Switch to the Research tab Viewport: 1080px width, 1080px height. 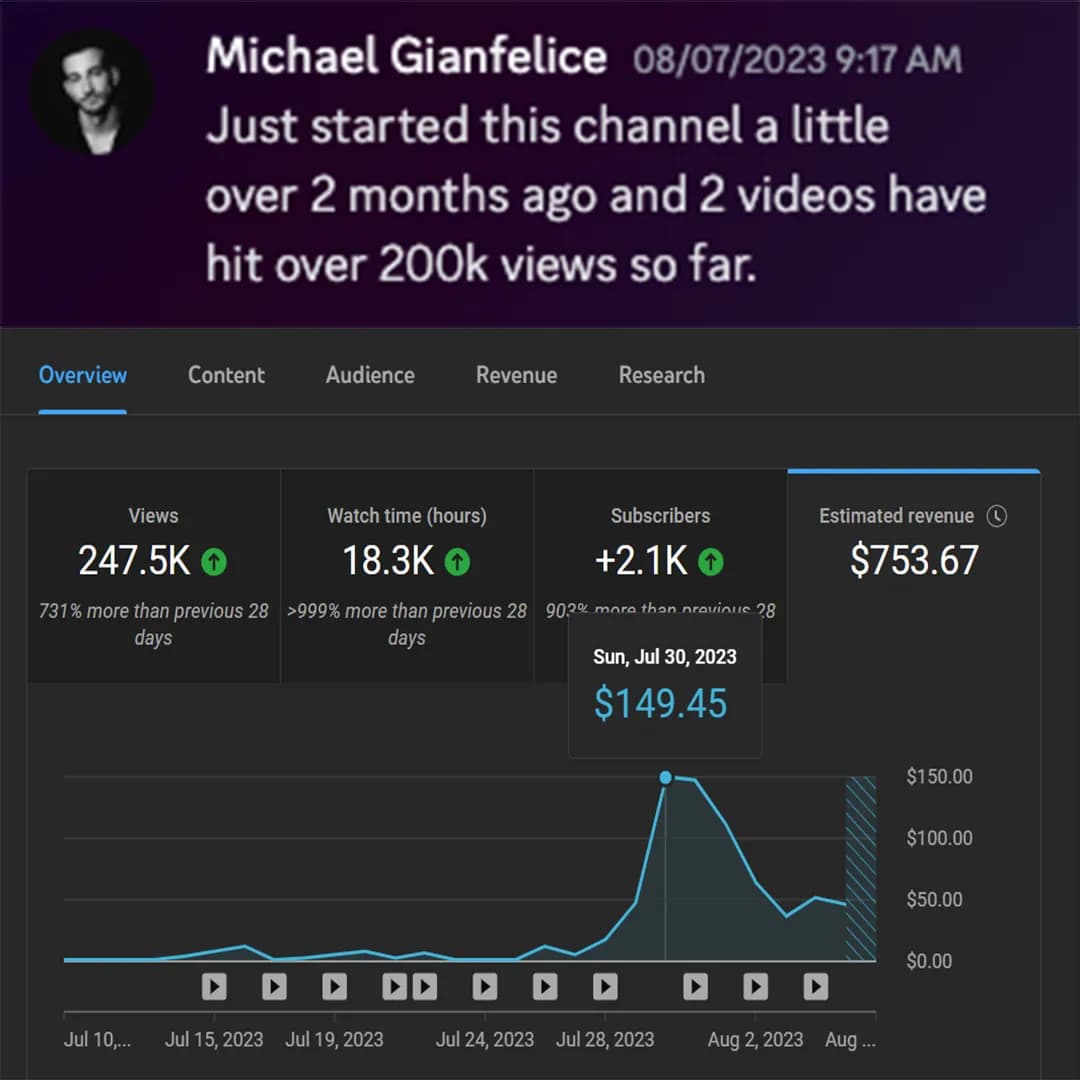(x=661, y=375)
